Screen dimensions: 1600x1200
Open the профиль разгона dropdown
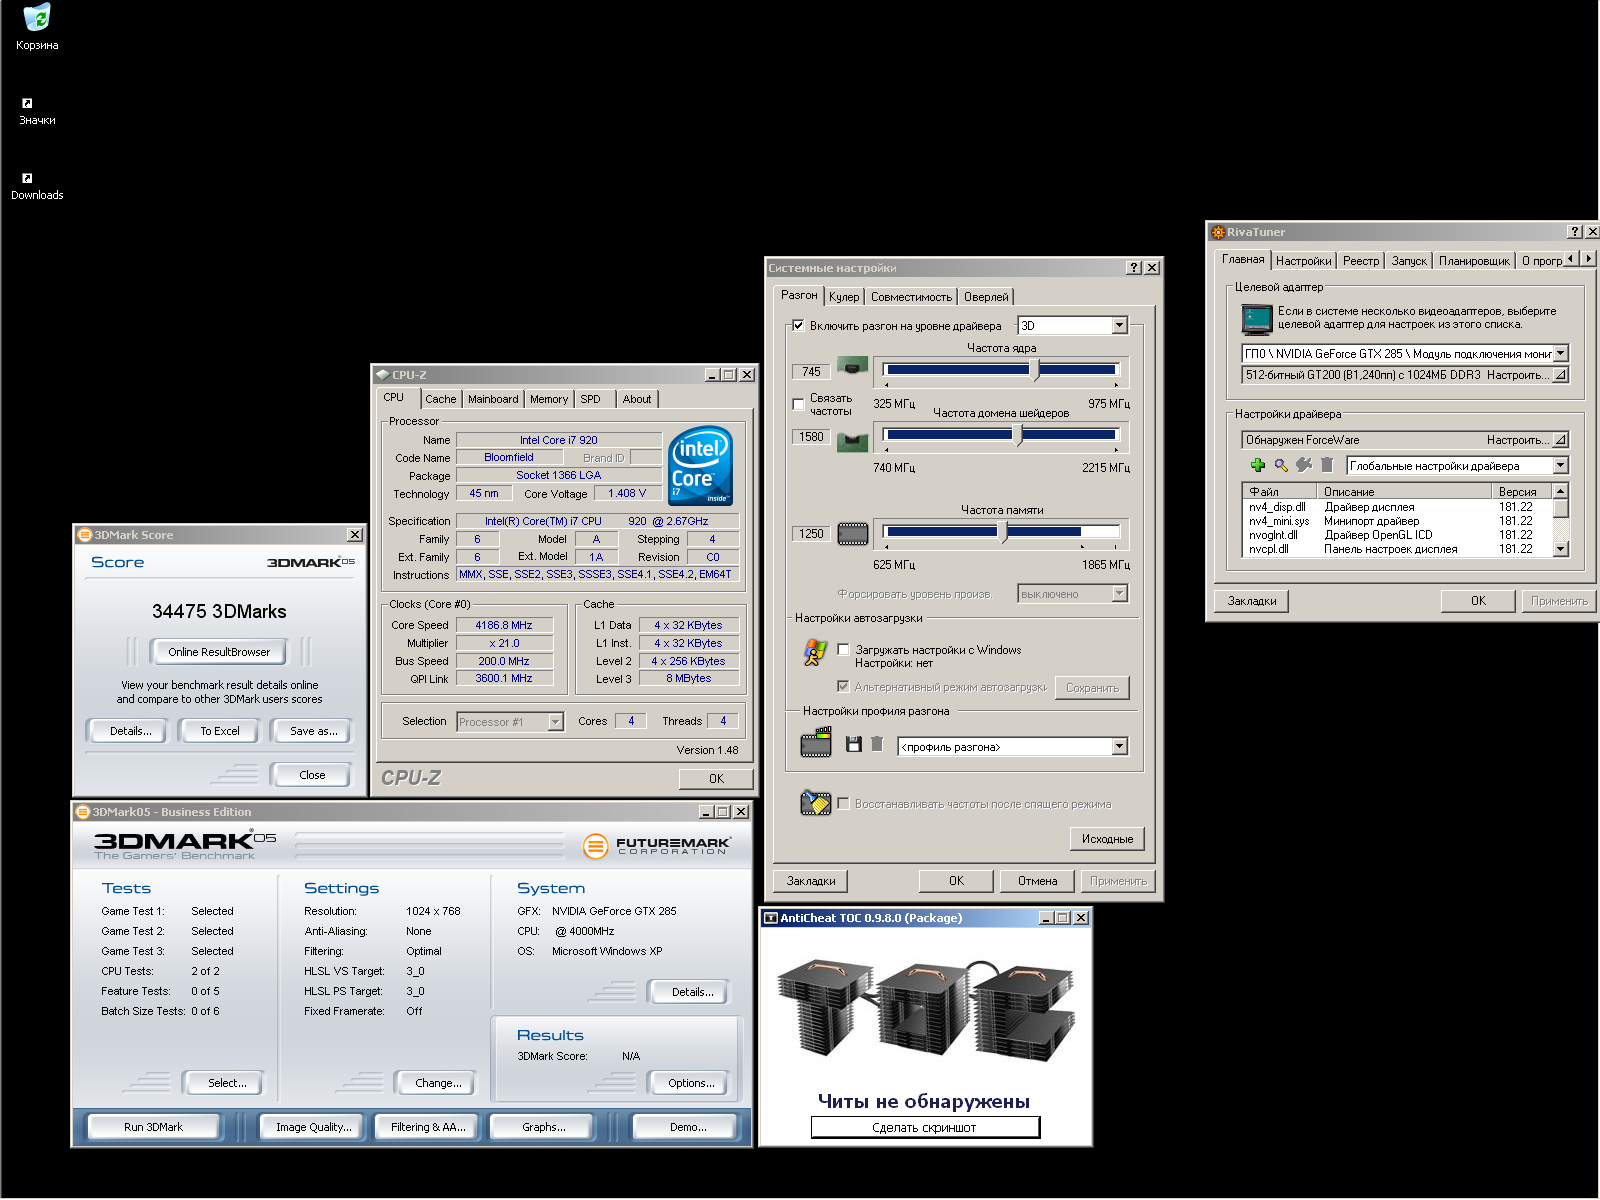pyautogui.click(x=1119, y=746)
